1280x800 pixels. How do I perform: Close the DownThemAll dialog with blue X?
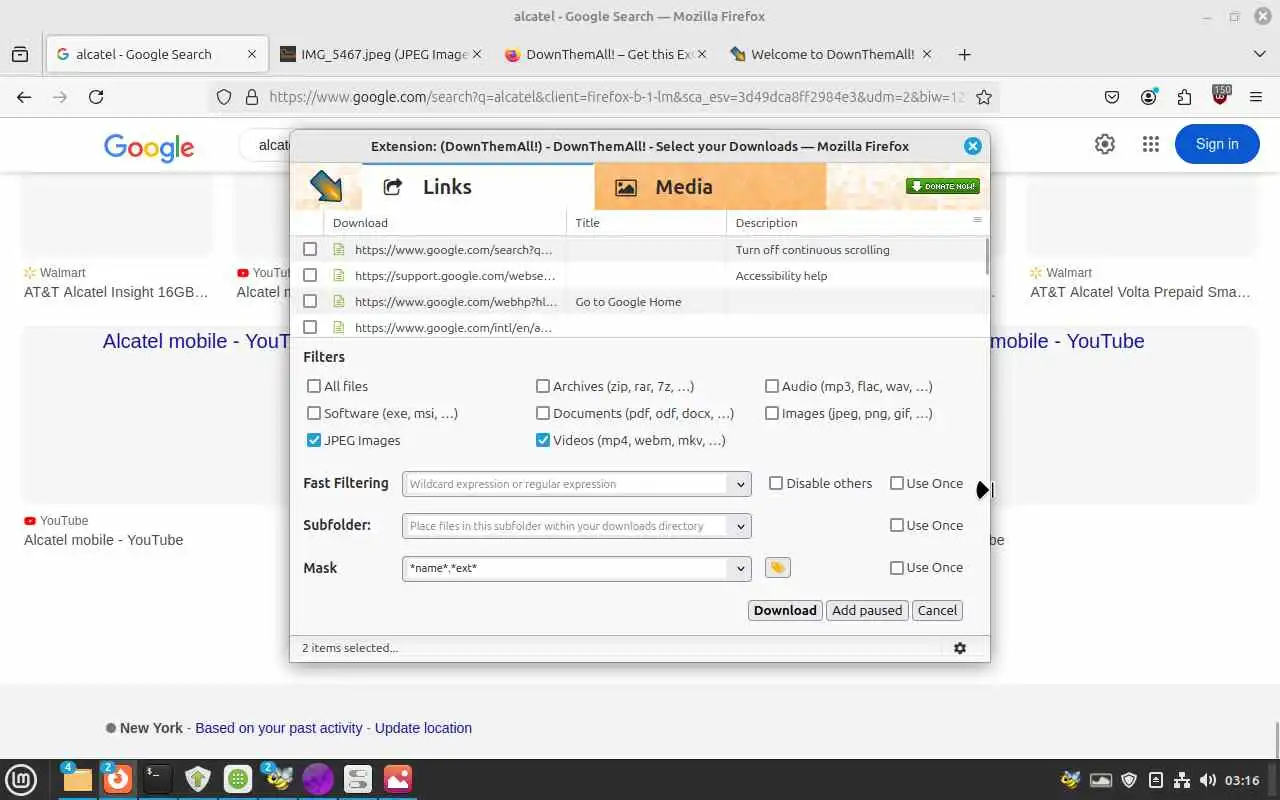pos(972,146)
